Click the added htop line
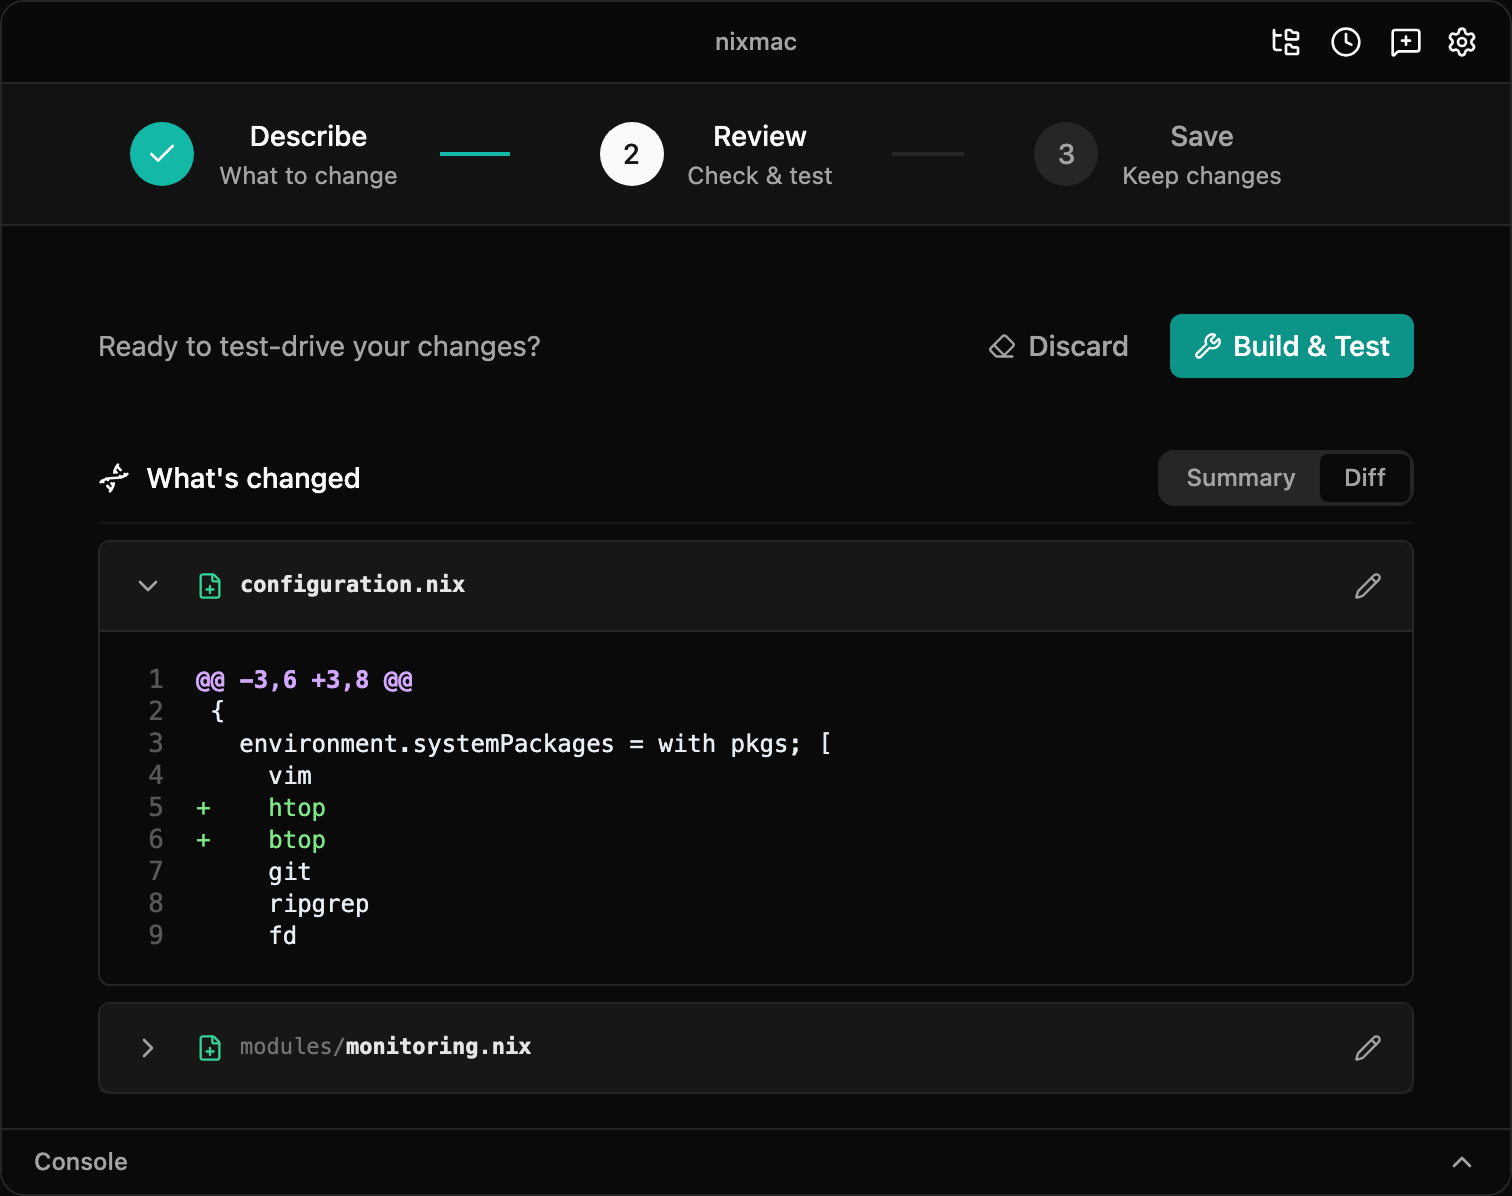This screenshot has width=1512, height=1196. click(x=297, y=808)
